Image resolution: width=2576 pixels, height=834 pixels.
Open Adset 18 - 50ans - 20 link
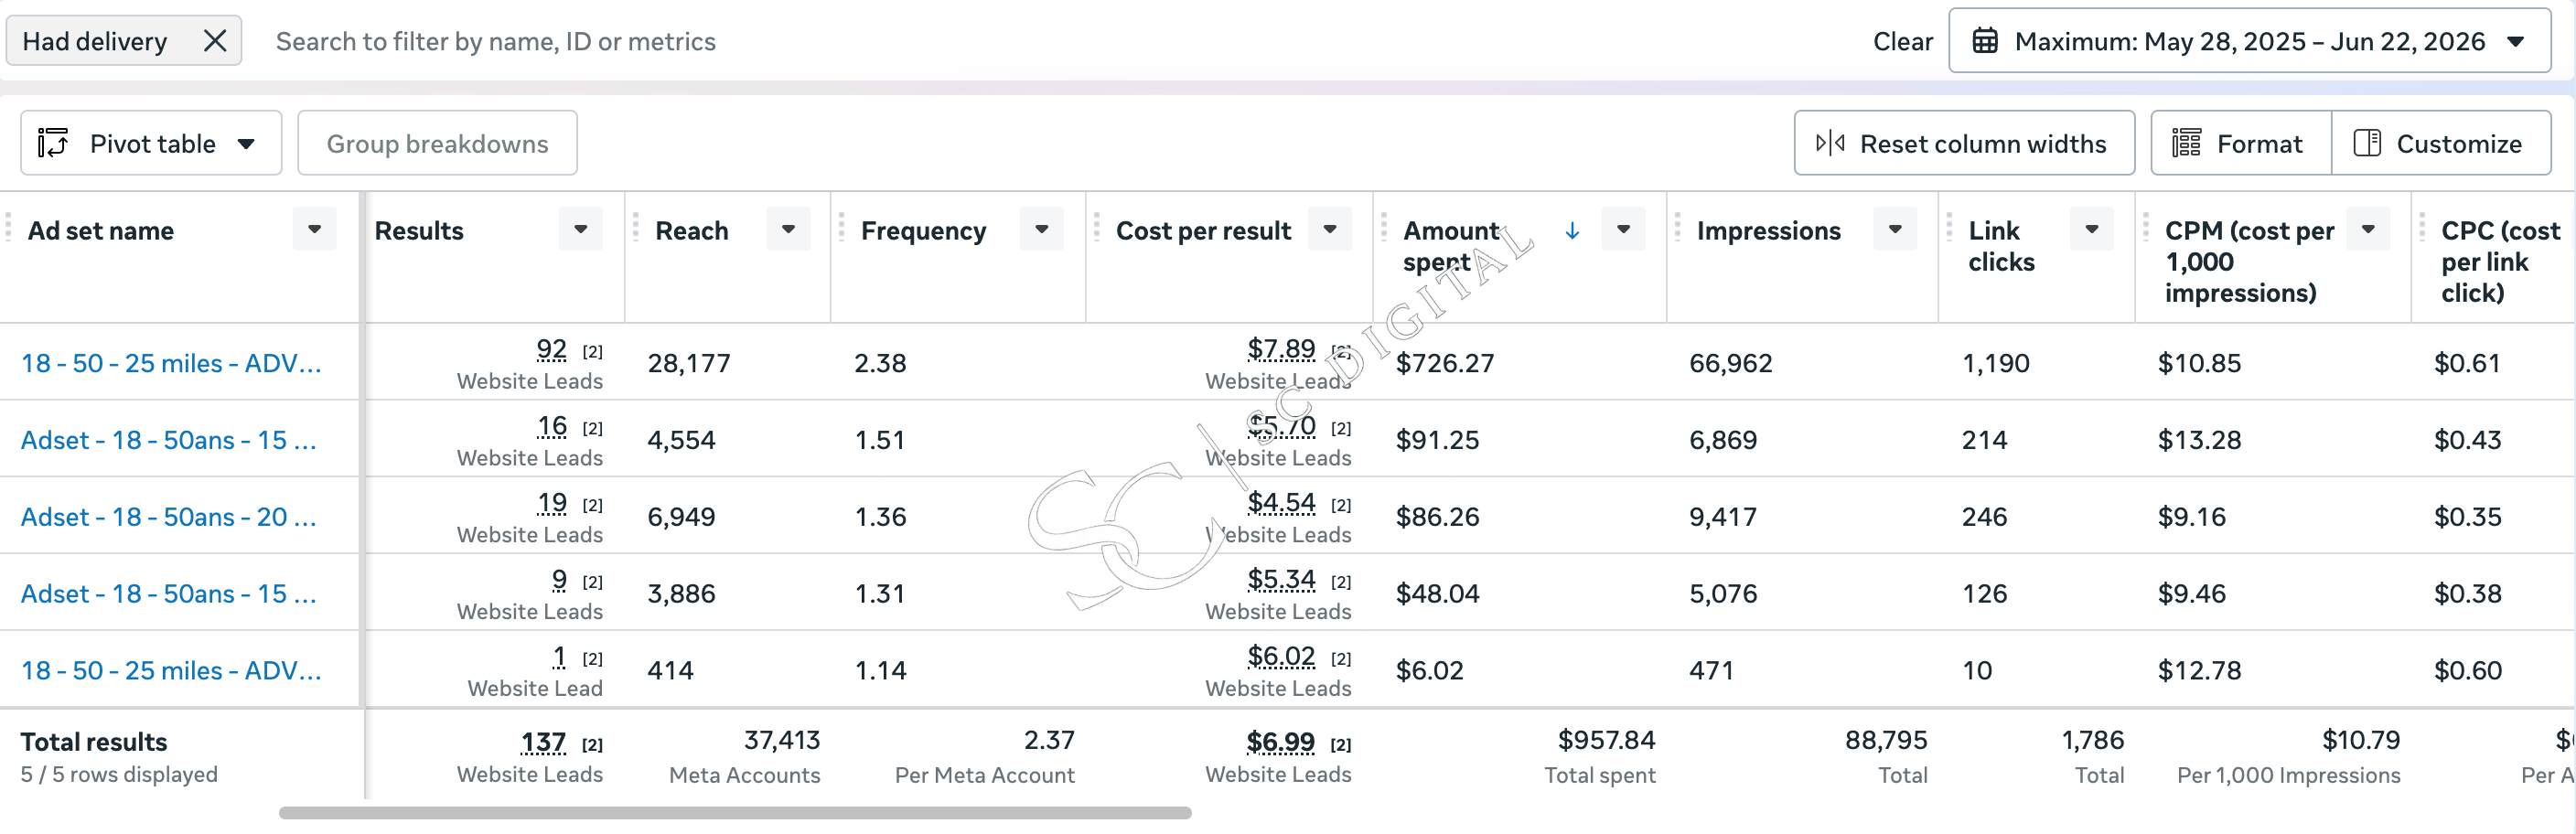tap(169, 517)
